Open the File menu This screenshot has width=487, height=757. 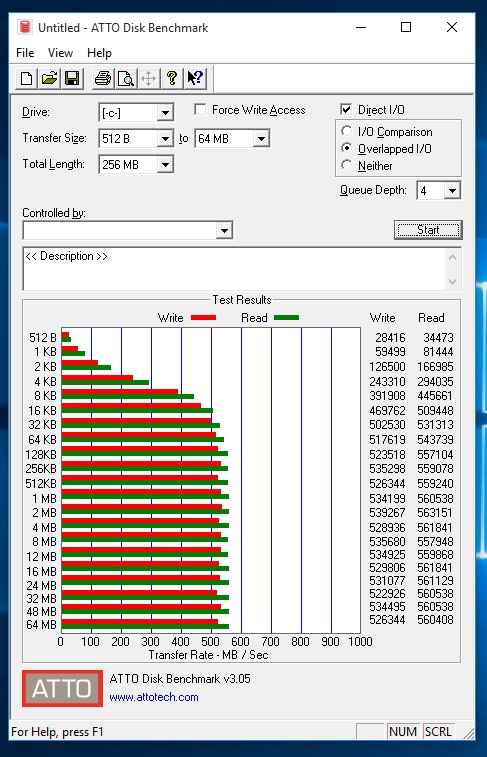point(25,53)
